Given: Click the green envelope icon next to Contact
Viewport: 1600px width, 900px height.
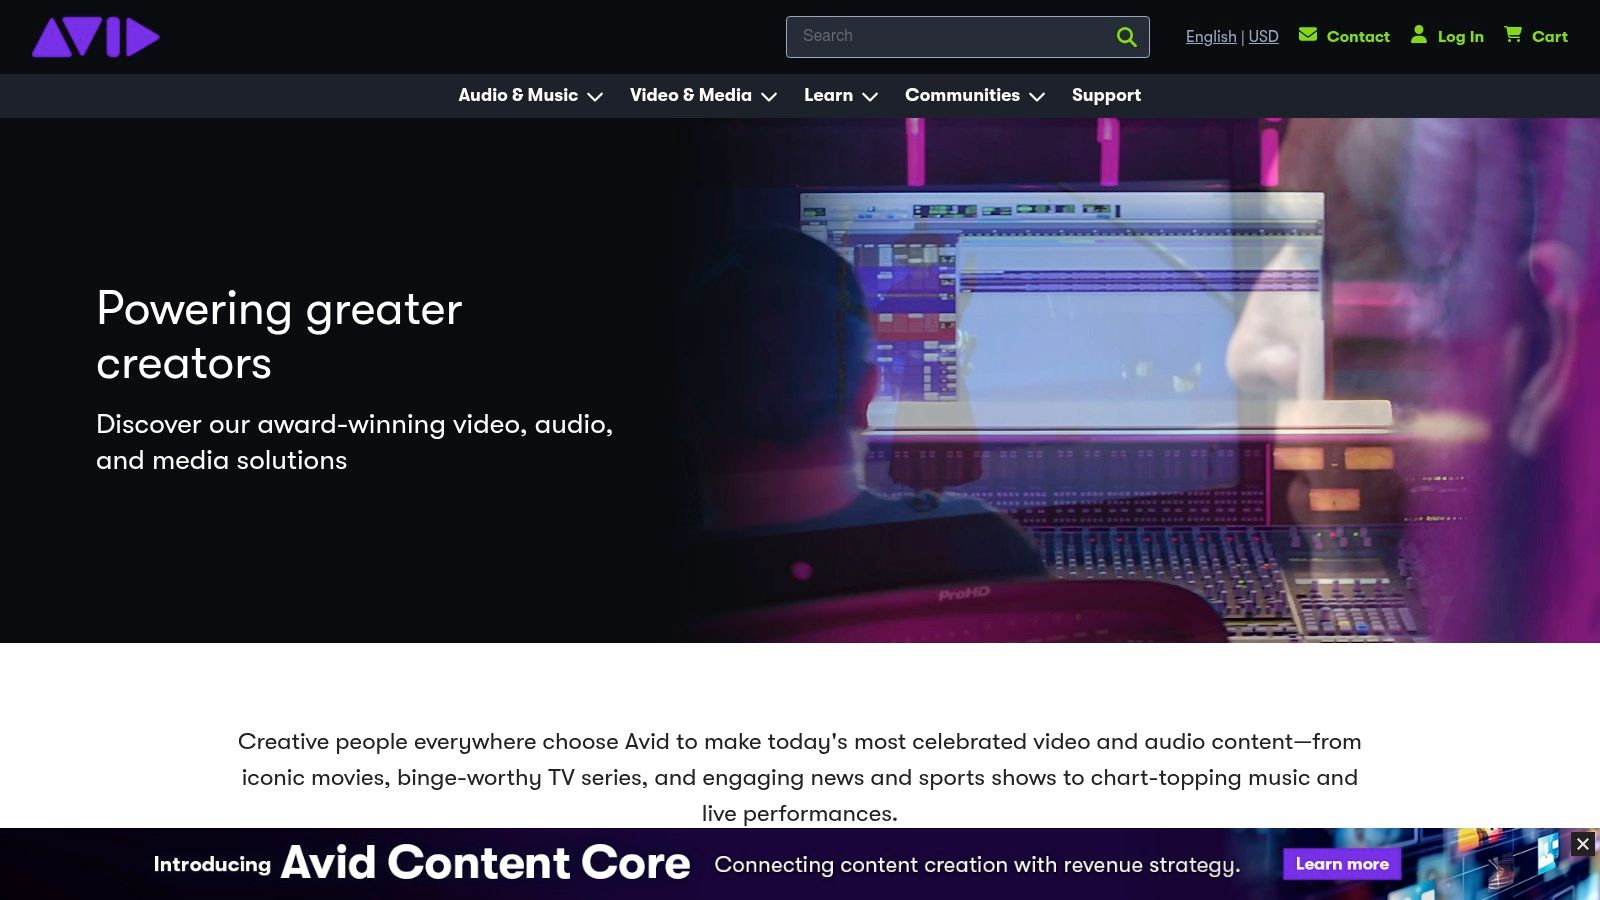Looking at the screenshot, I should tap(1308, 34).
